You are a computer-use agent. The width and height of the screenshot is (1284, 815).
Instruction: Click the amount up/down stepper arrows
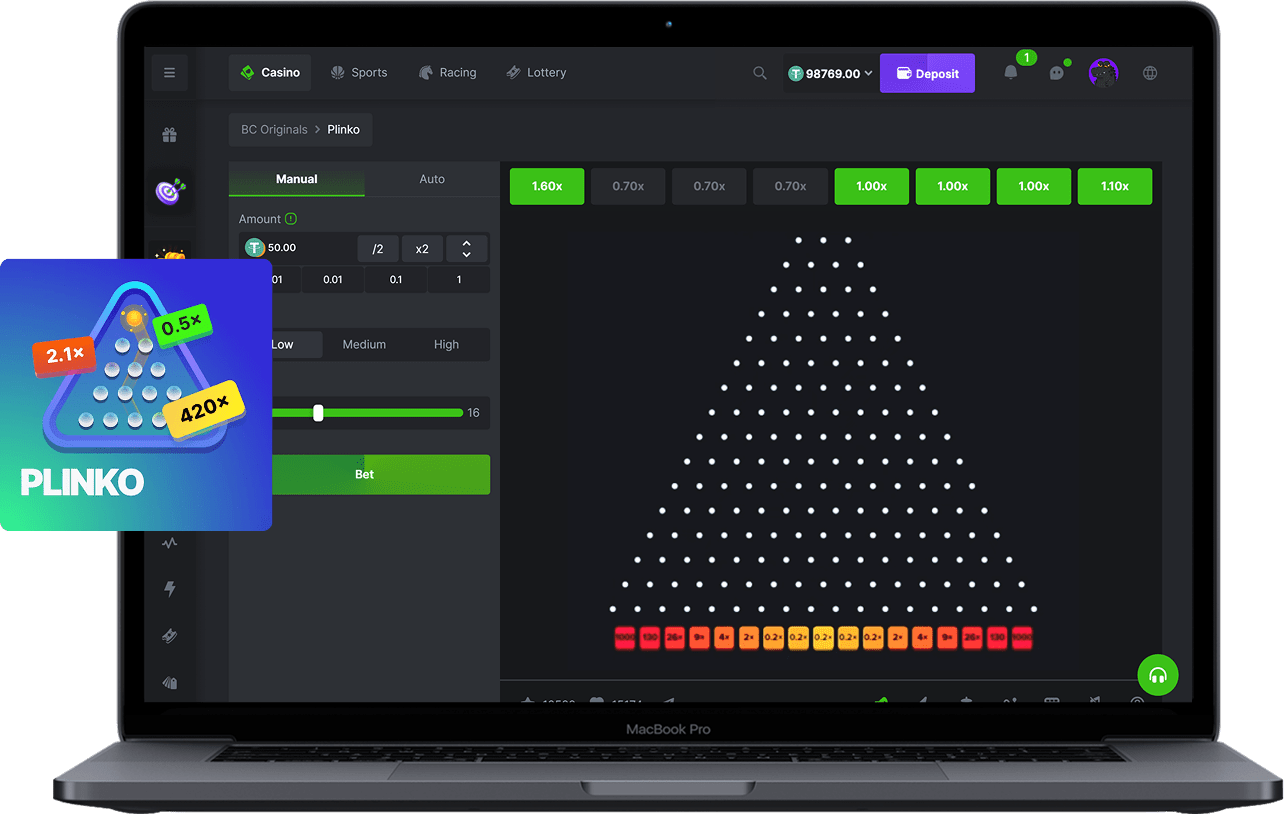(x=466, y=248)
